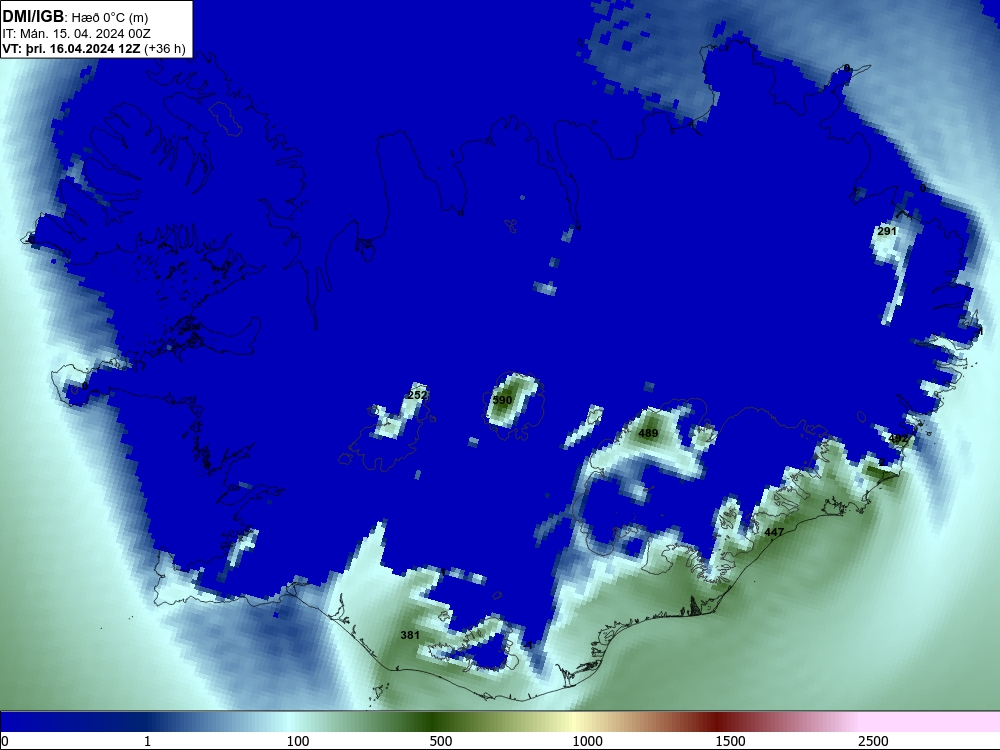Viewport: 1000px width, 750px height.
Task: Click the 590 freezing level label
Action: click(x=503, y=400)
